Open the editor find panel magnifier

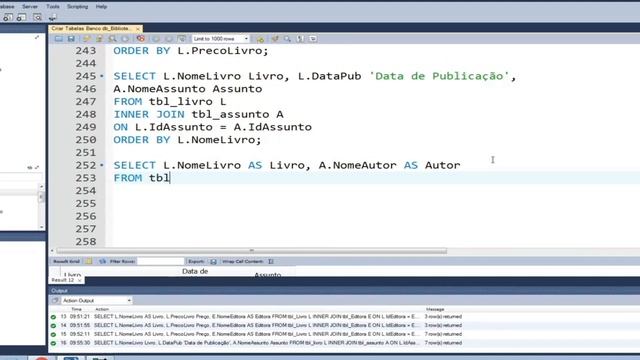288,39
